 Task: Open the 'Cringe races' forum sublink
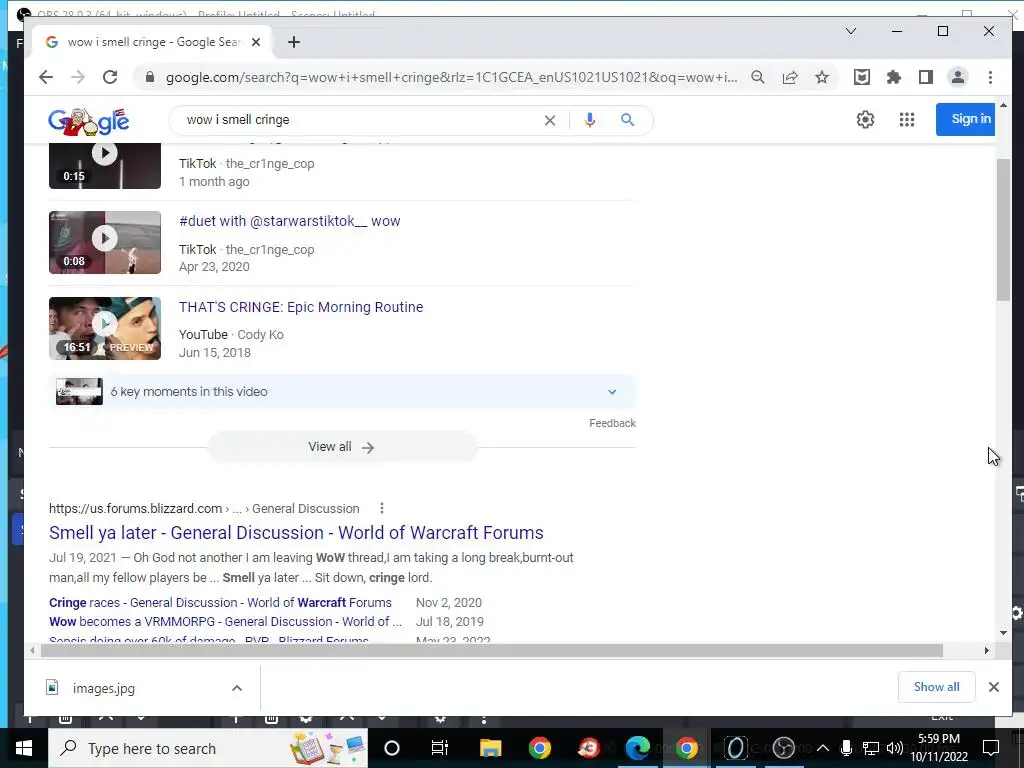pyautogui.click(x=220, y=602)
